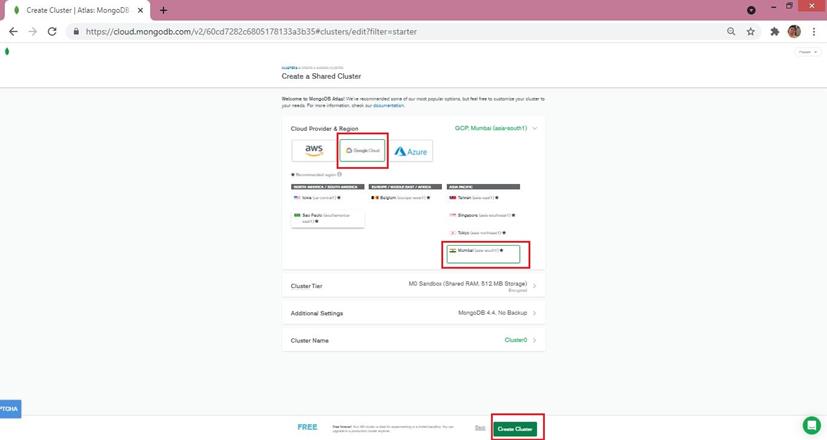Click the recommended region info icon

point(339,174)
